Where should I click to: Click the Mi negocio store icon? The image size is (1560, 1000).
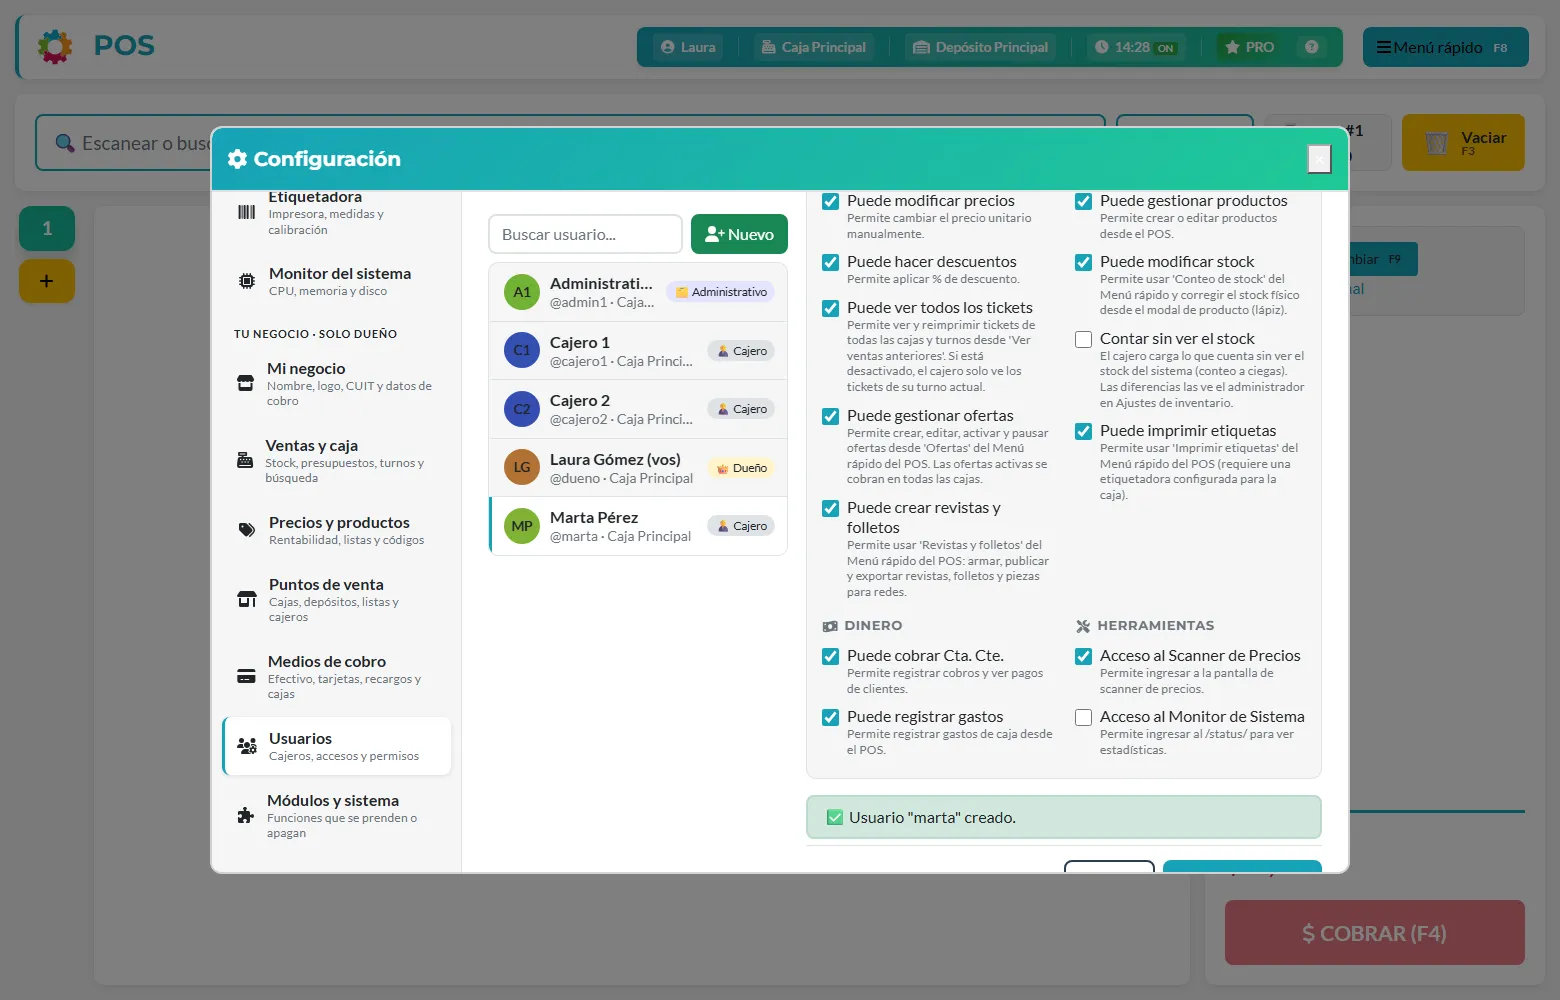click(x=245, y=383)
